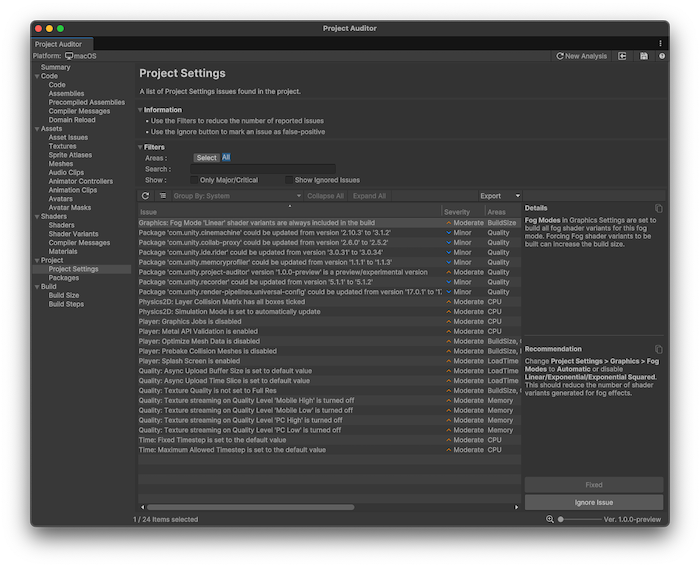Click the Search filter text field

tap(265, 169)
